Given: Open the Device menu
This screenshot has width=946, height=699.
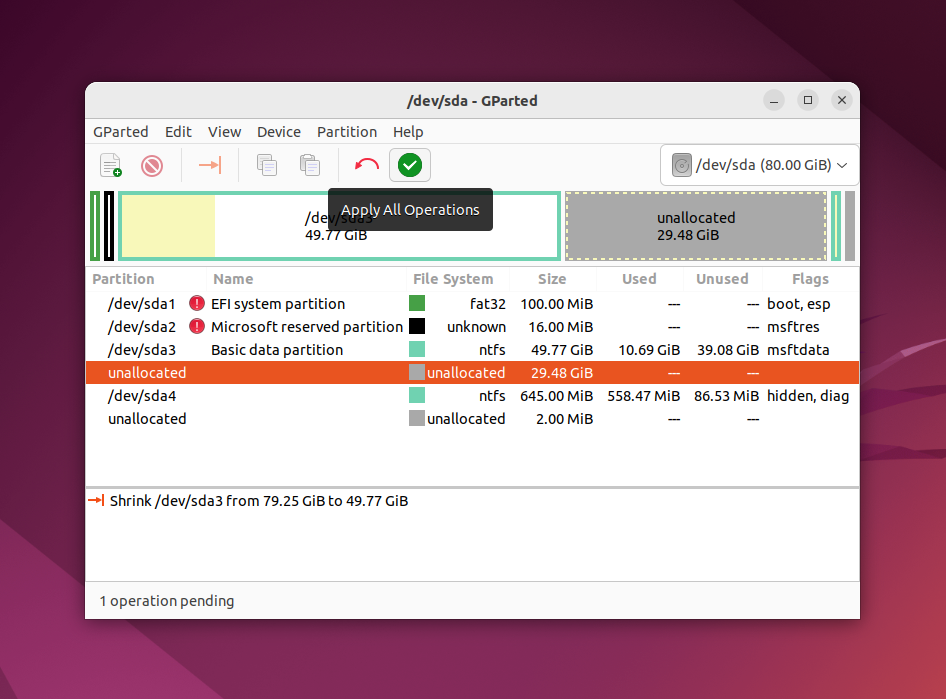Looking at the screenshot, I should click(279, 132).
